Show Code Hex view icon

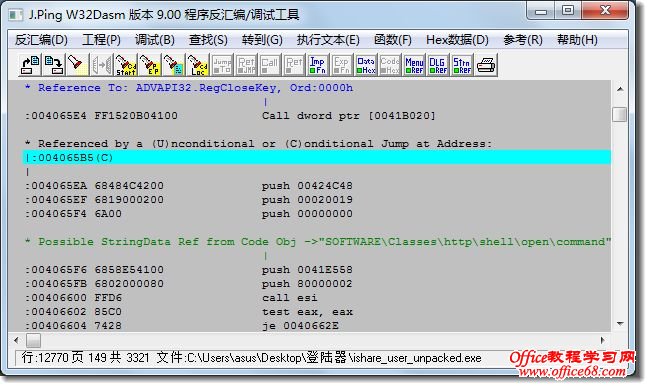(x=390, y=65)
